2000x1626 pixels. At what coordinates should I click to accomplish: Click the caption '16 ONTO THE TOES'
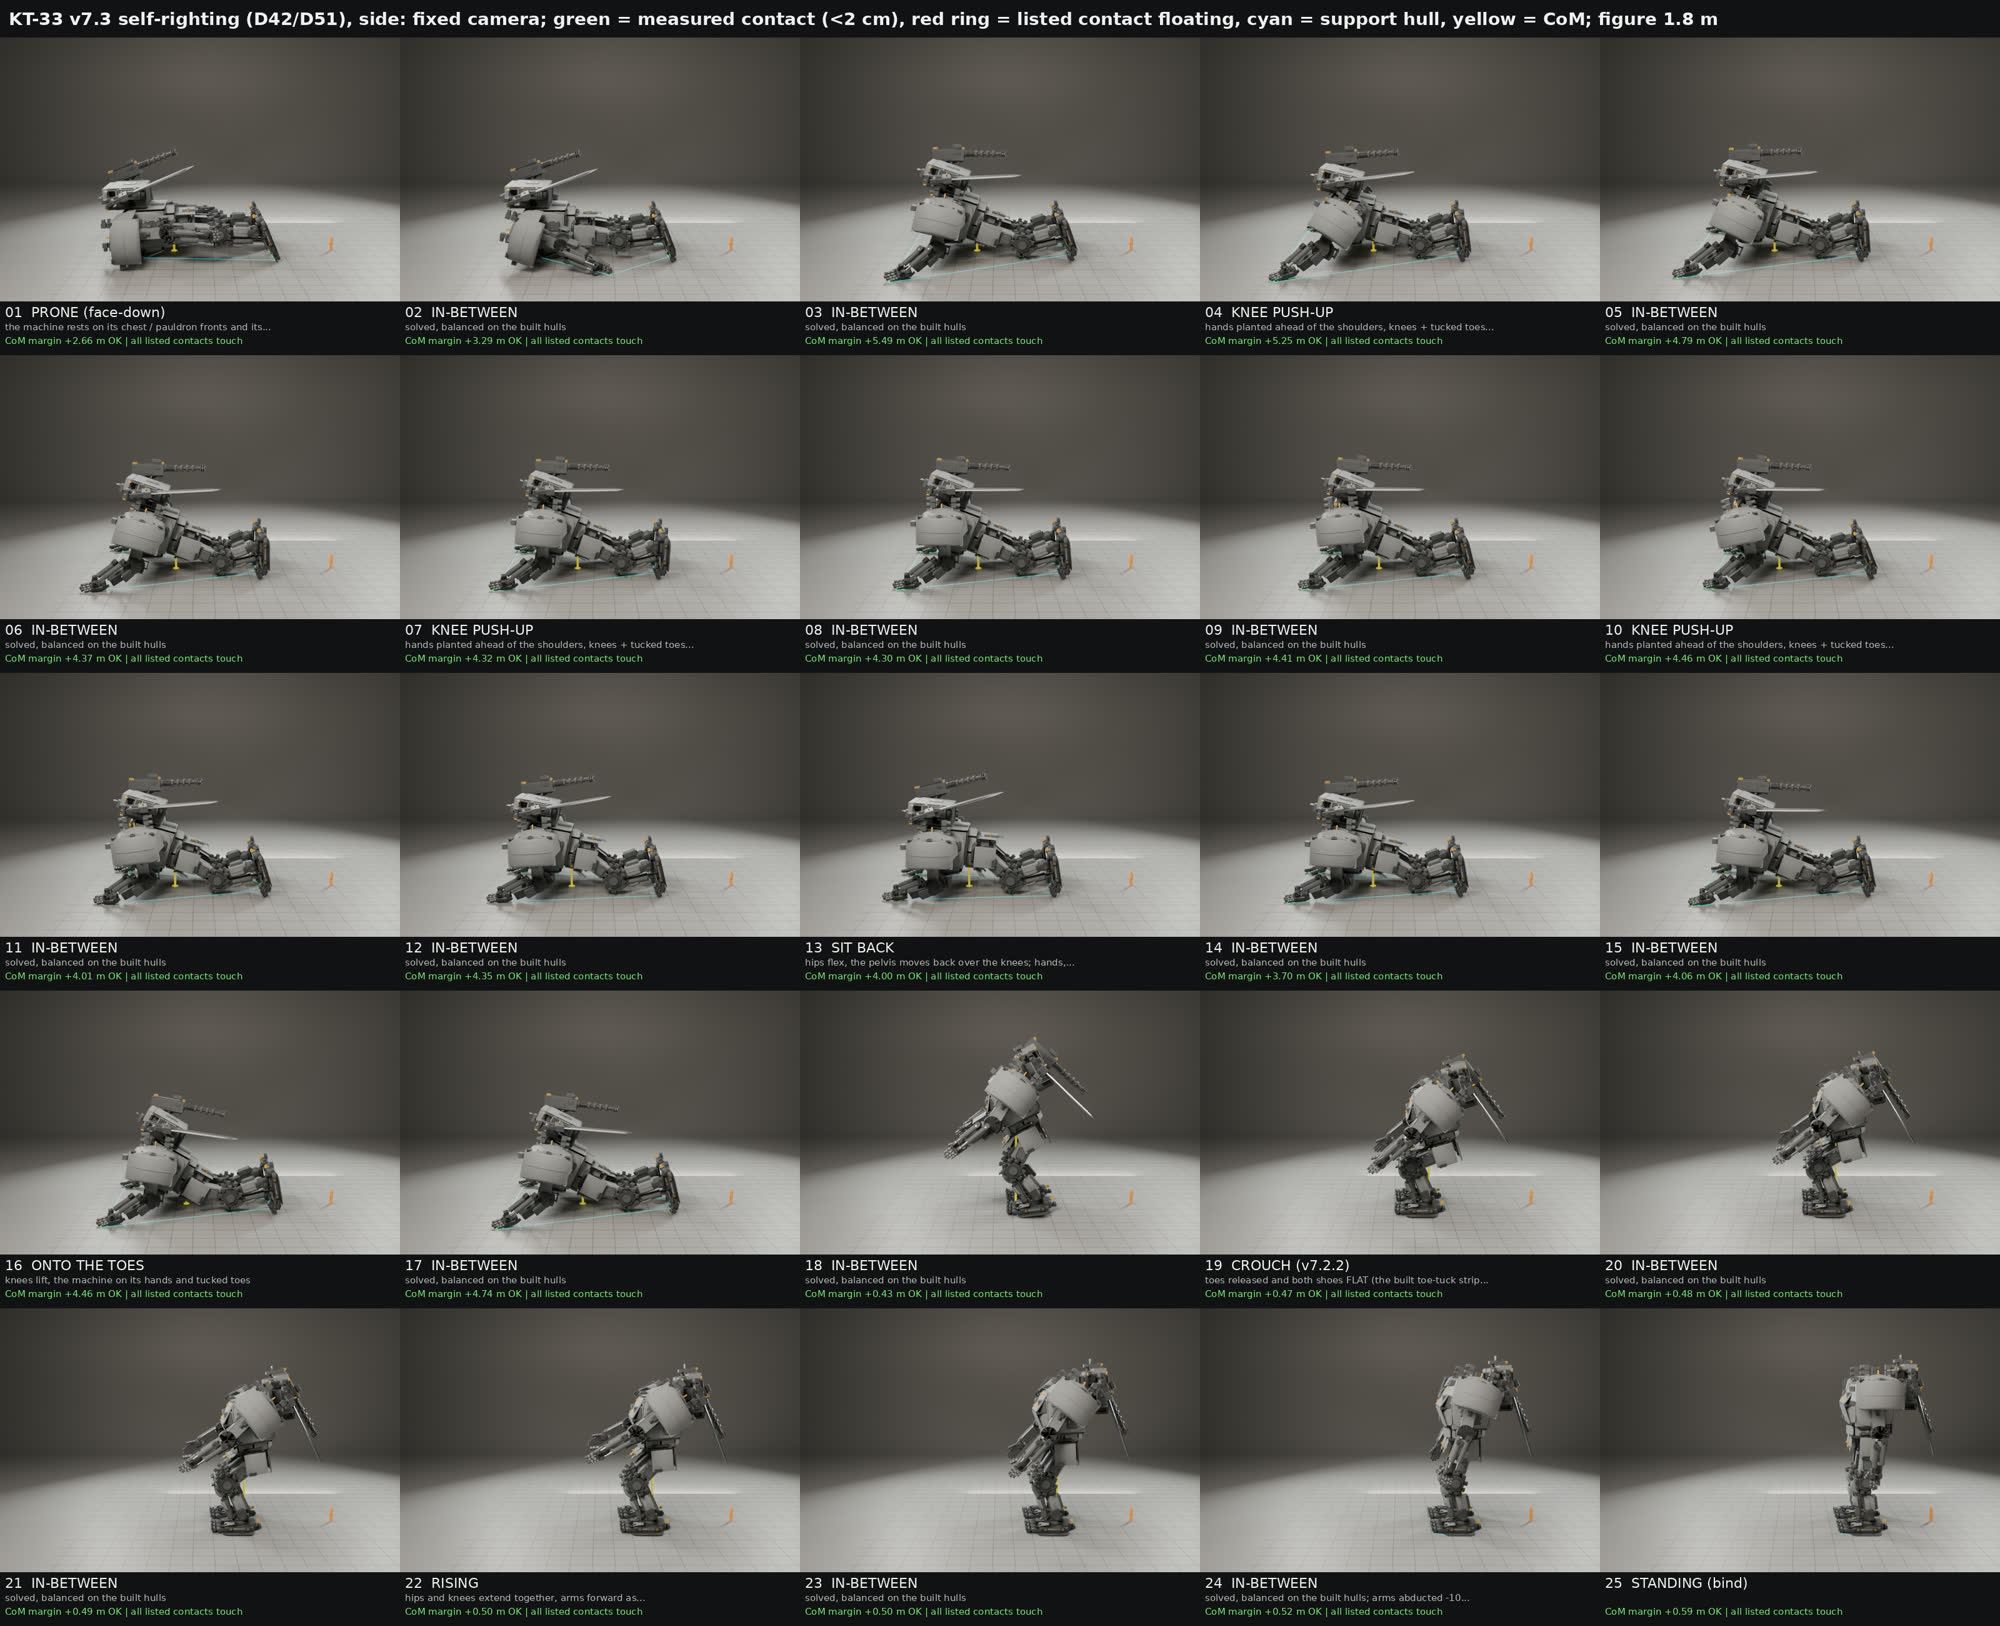(74, 1265)
